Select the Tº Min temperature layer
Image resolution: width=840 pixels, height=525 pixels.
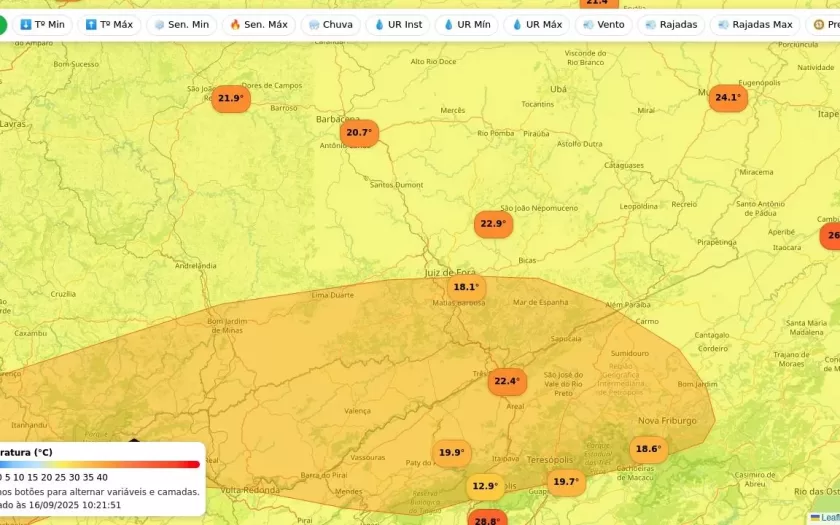(x=42, y=24)
